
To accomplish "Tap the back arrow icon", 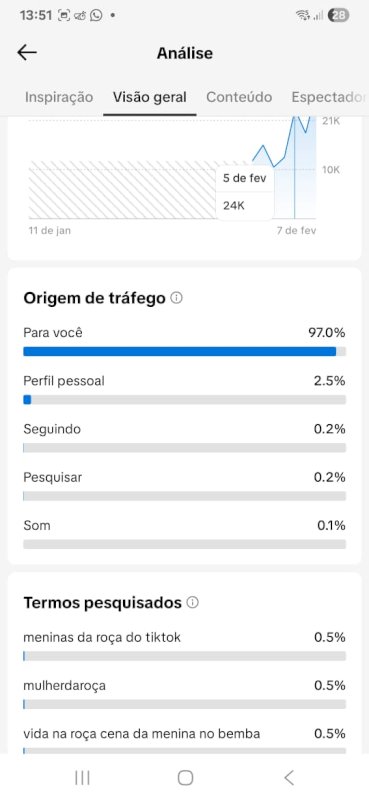I will [x=27, y=53].
